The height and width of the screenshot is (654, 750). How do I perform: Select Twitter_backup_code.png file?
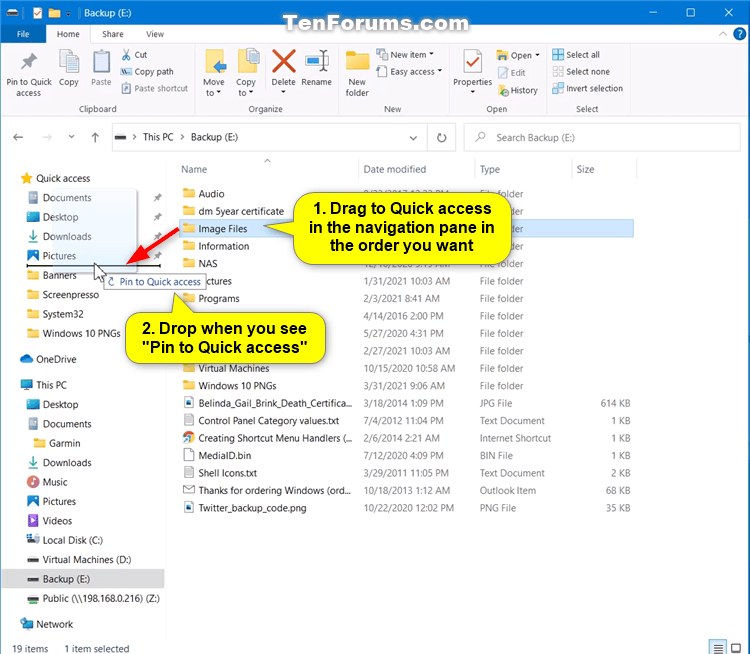coord(245,508)
